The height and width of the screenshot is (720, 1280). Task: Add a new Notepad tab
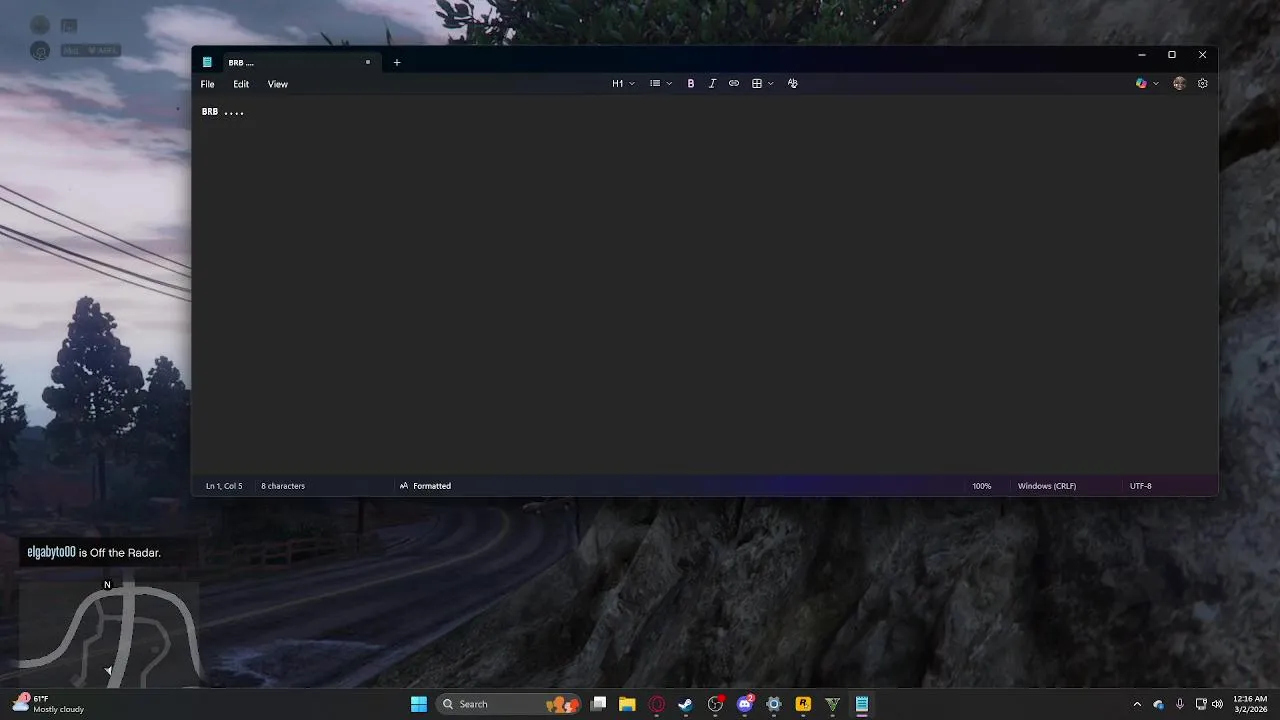pos(397,62)
